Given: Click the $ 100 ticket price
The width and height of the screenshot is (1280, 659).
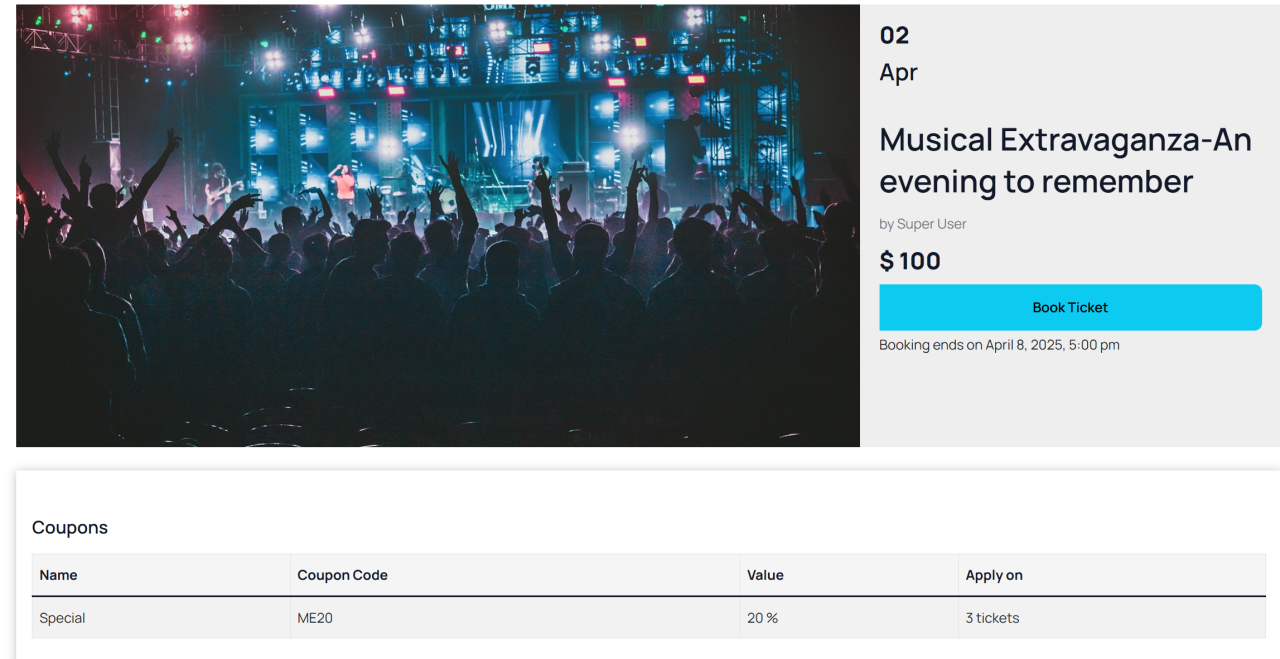Looking at the screenshot, I should (x=910, y=261).
